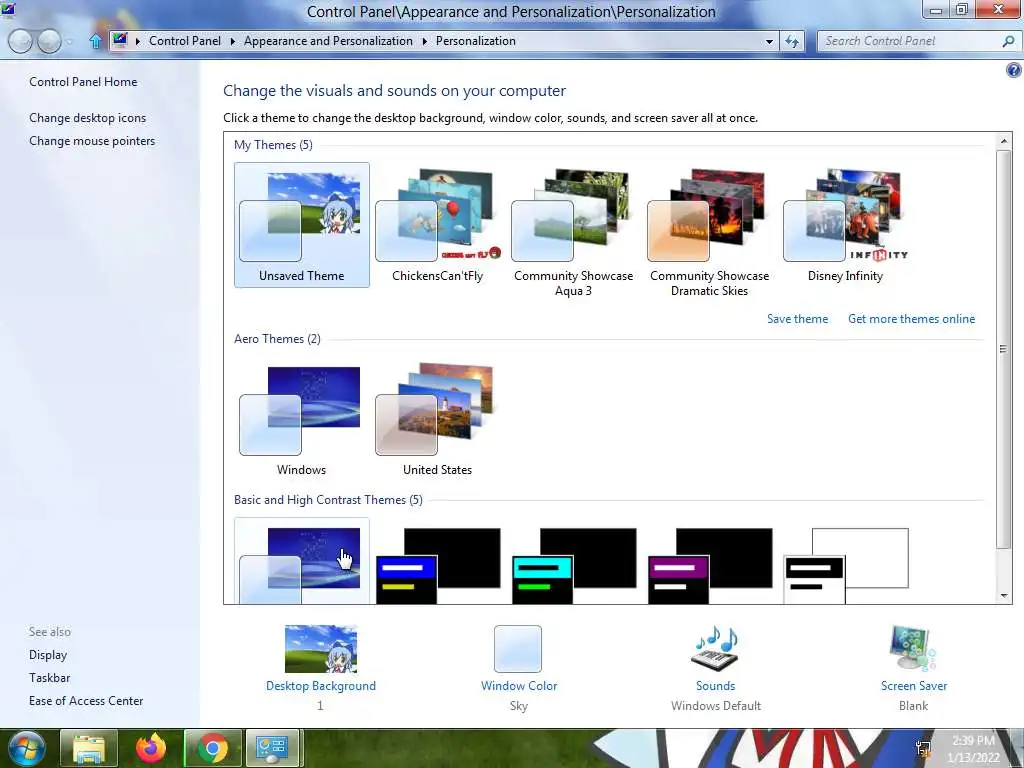
Task: Click Appearance and Personalization breadcrumb
Action: pyautogui.click(x=328, y=40)
